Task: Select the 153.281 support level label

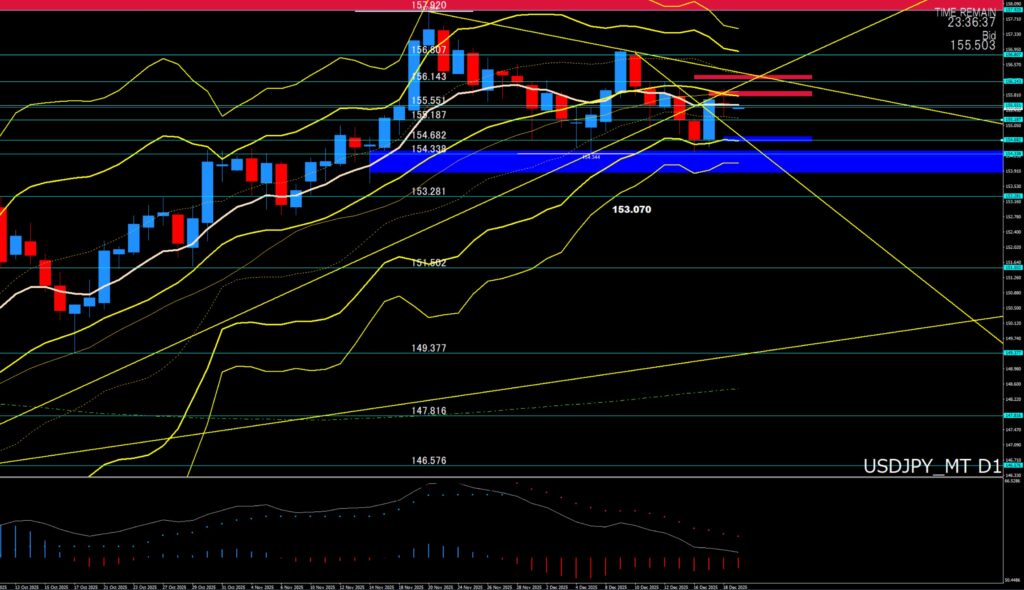Action: coord(428,191)
